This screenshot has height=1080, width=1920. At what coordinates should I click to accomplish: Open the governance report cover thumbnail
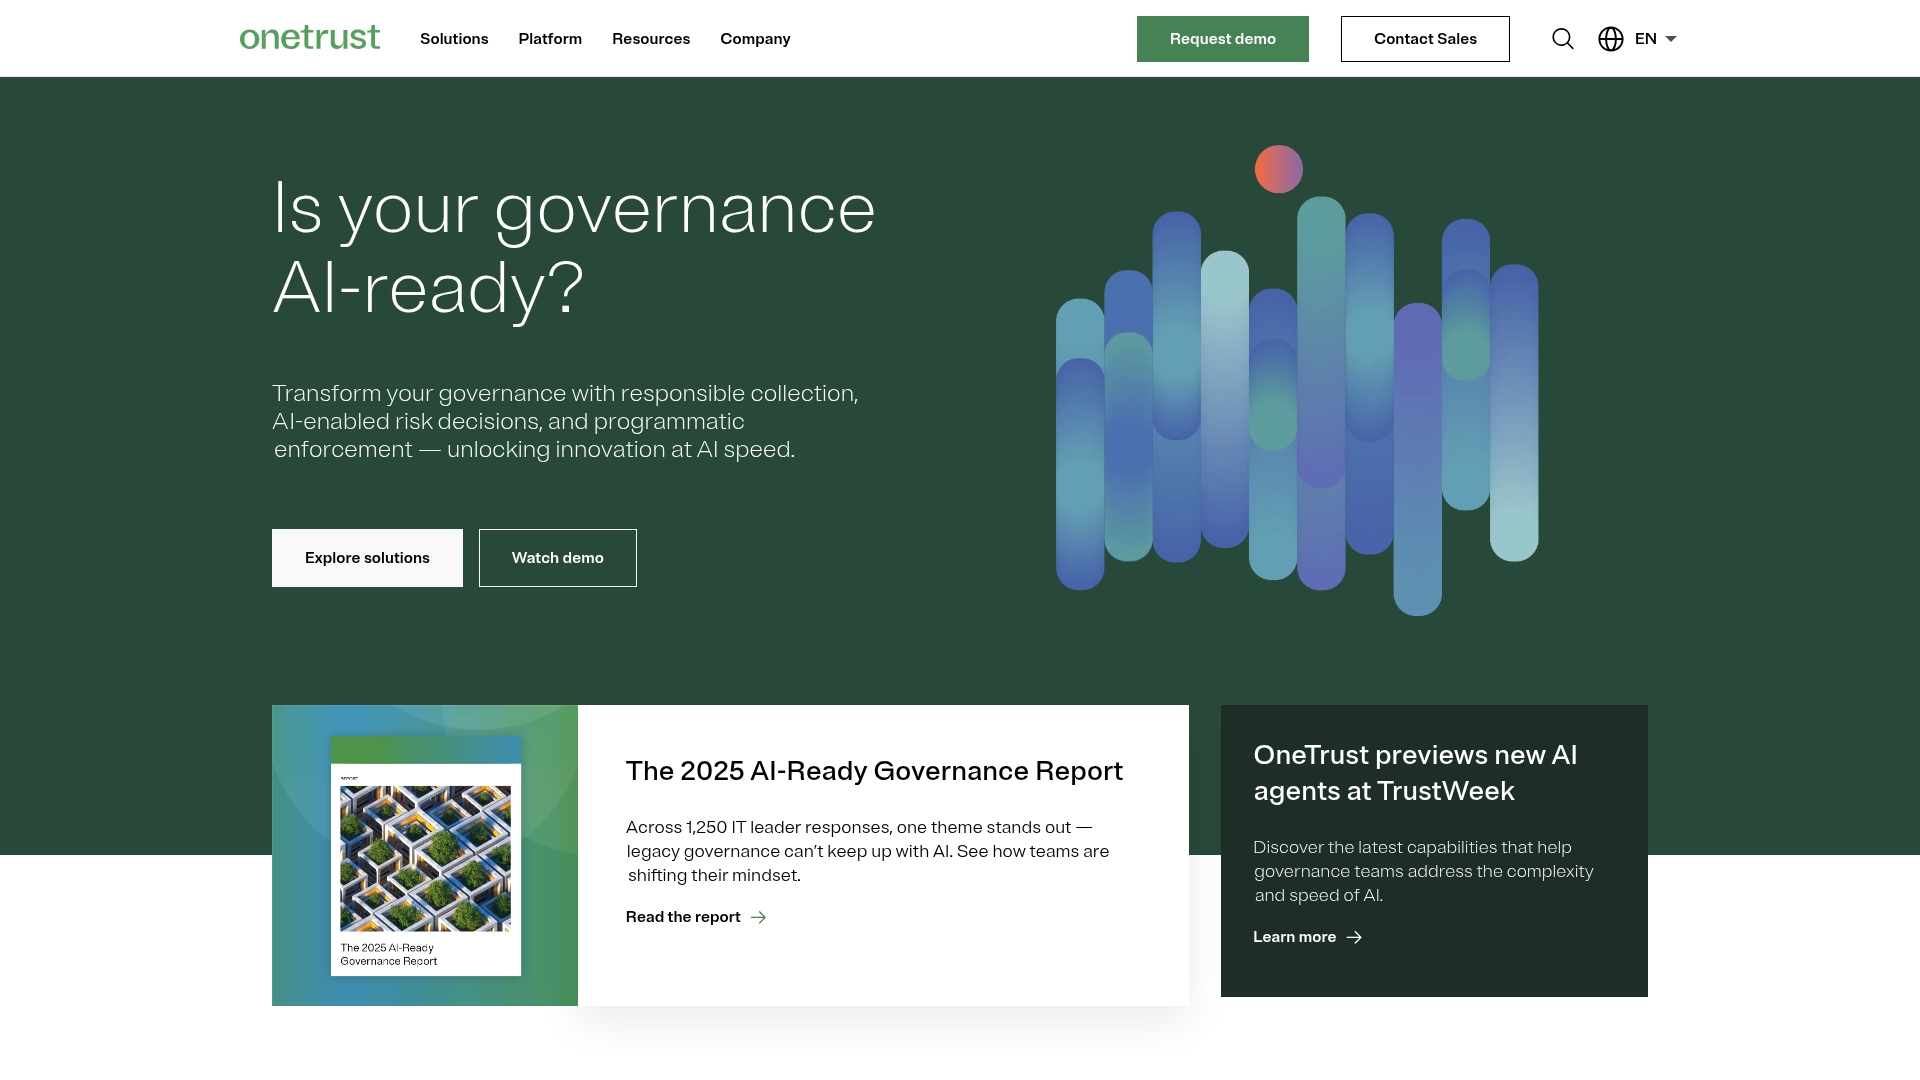pyautogui.click(x=426, y=856)
